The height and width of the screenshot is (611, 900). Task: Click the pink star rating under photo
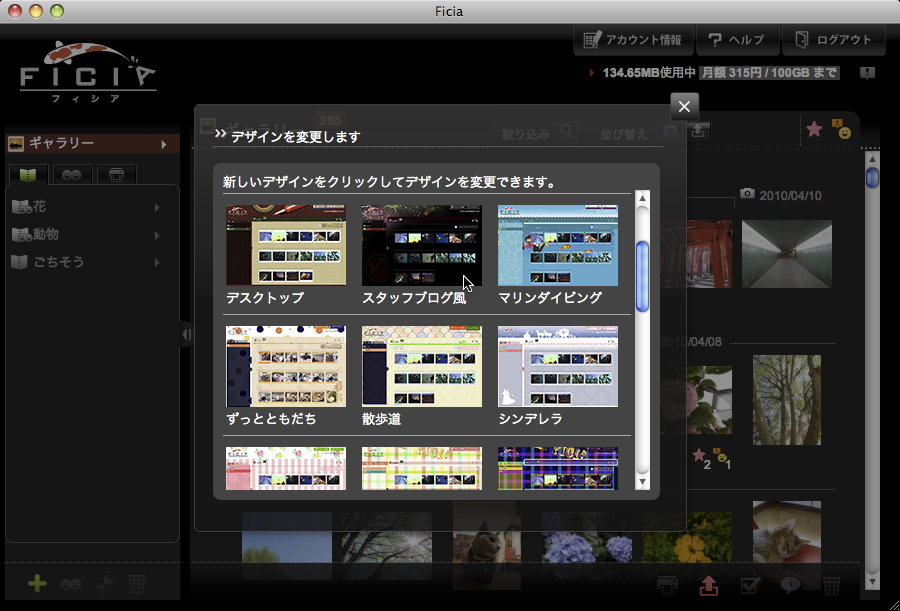(701, 458)
